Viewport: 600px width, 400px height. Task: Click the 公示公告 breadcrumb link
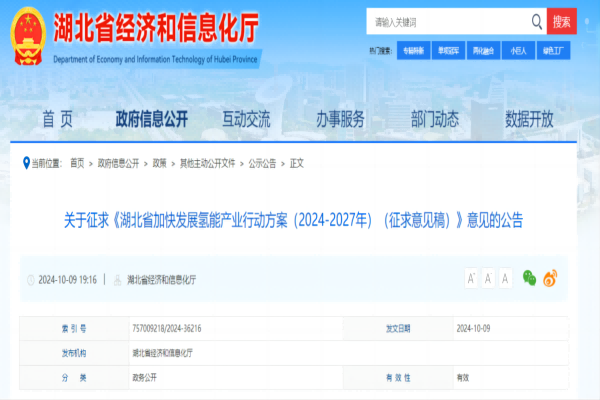point(261,163)
